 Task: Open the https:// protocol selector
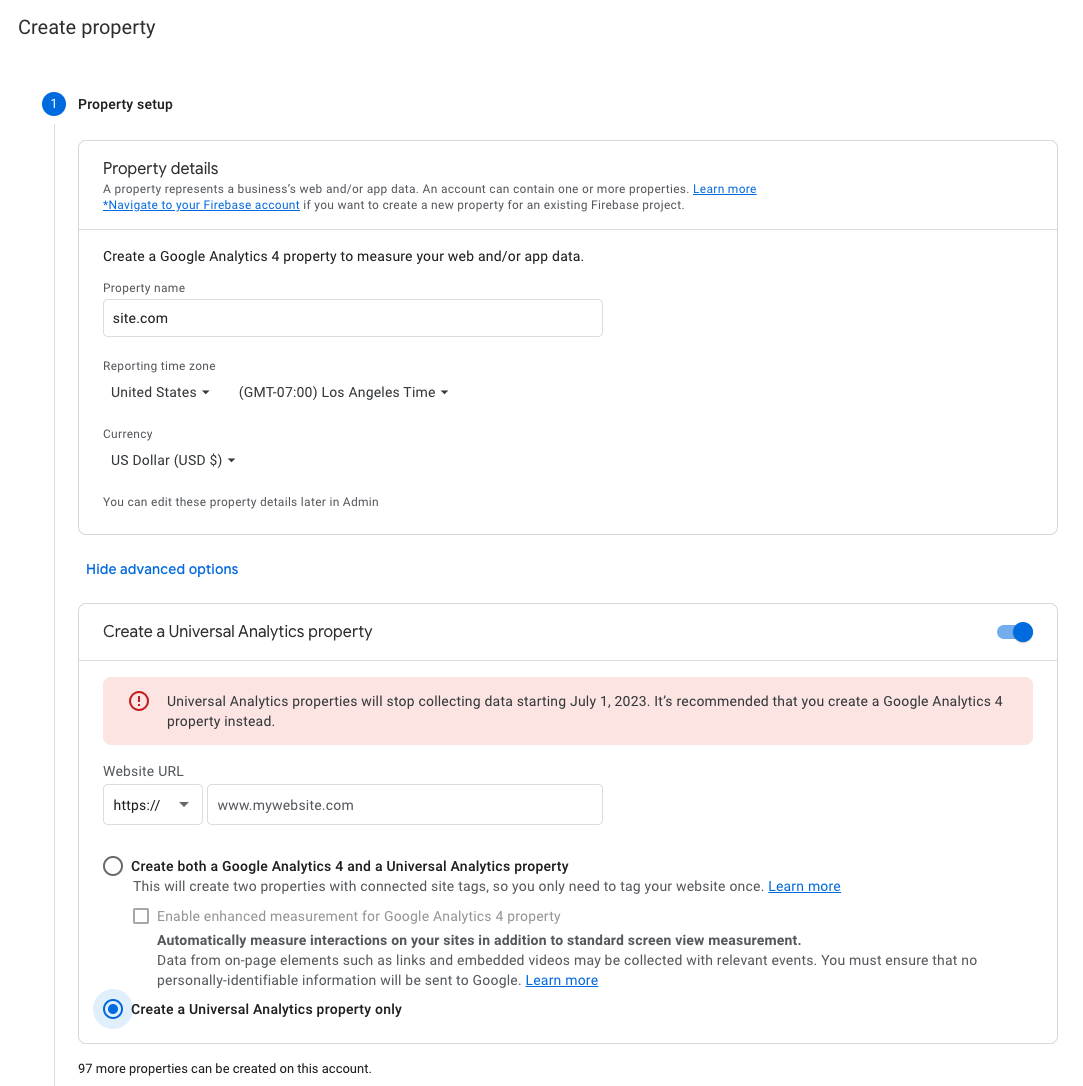(152, 804)
